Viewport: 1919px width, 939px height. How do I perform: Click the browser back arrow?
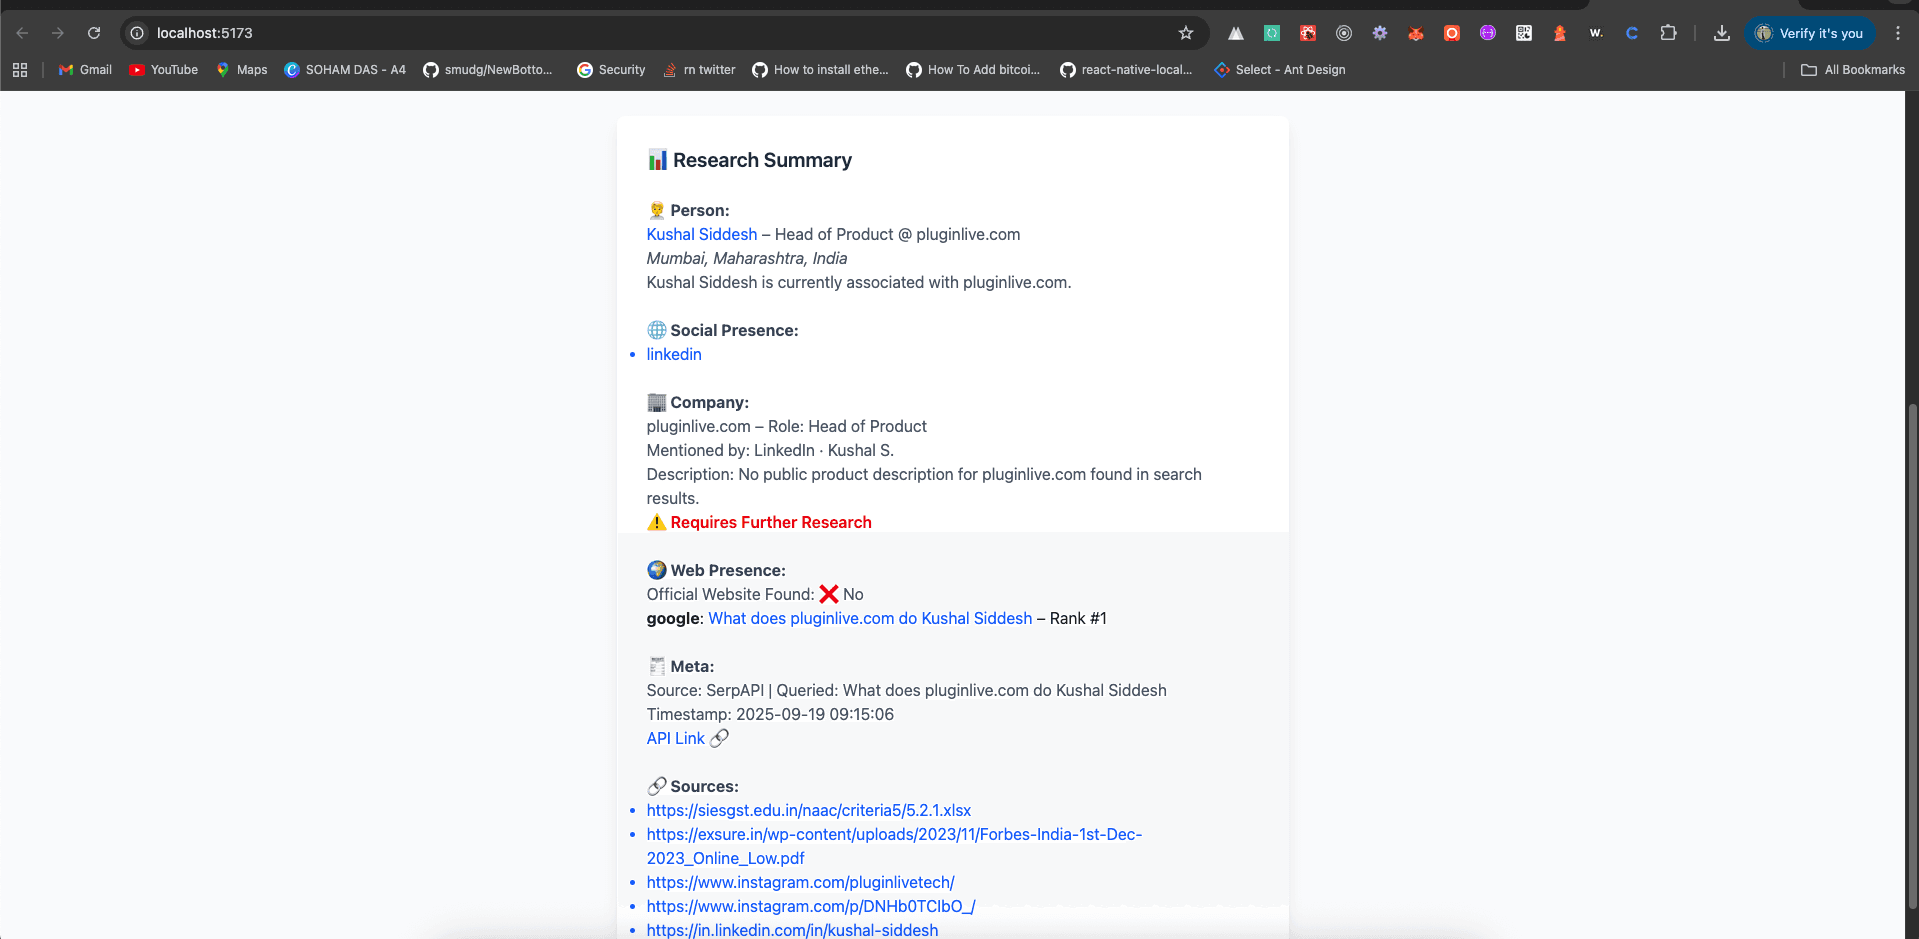point(22,33)
